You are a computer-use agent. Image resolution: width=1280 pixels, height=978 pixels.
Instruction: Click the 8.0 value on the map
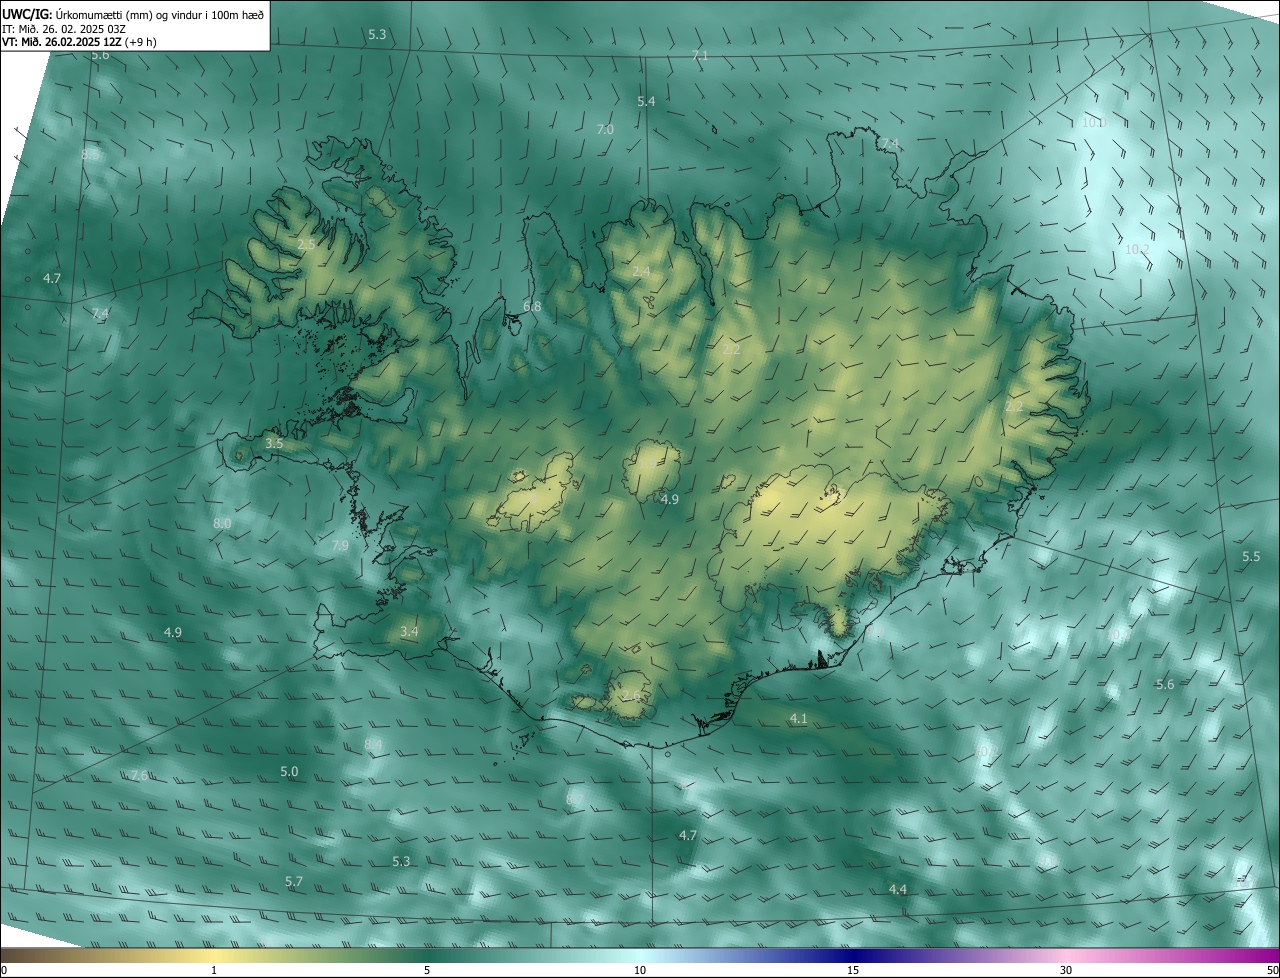[x=222, y=524]
